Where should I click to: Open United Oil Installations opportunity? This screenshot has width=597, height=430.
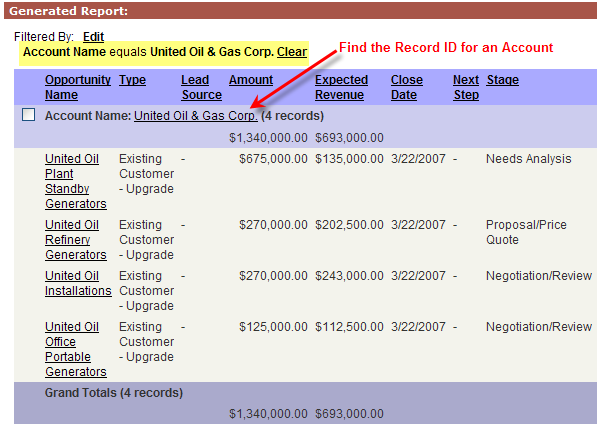click(x=78, y=283)
